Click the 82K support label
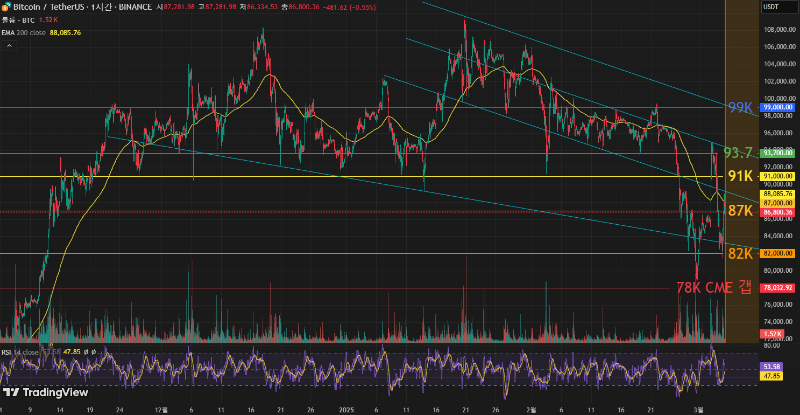Screen dimensions: 800x415 (740, 253)
